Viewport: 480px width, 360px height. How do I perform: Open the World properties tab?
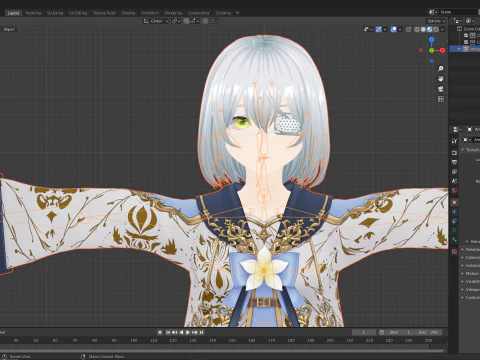click(x=454, y=191)
